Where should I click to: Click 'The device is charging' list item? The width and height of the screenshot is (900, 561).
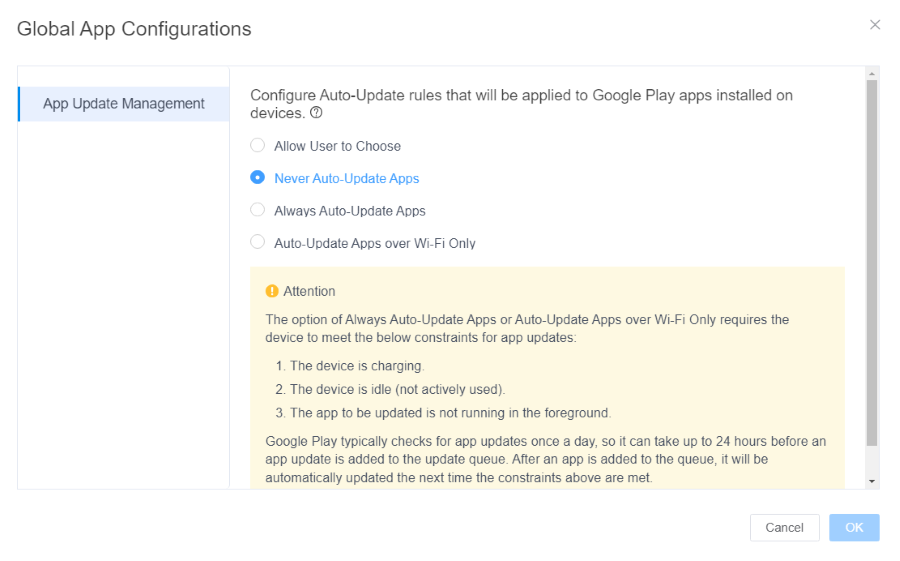point(350,366)
